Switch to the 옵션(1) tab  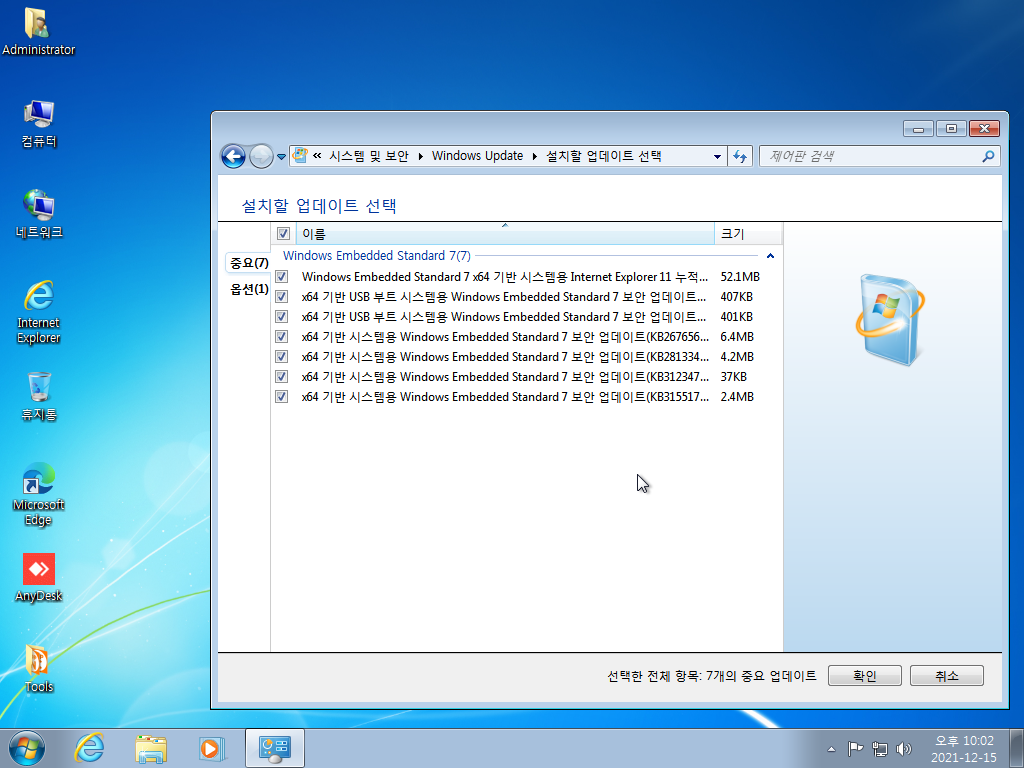(249, 289)
